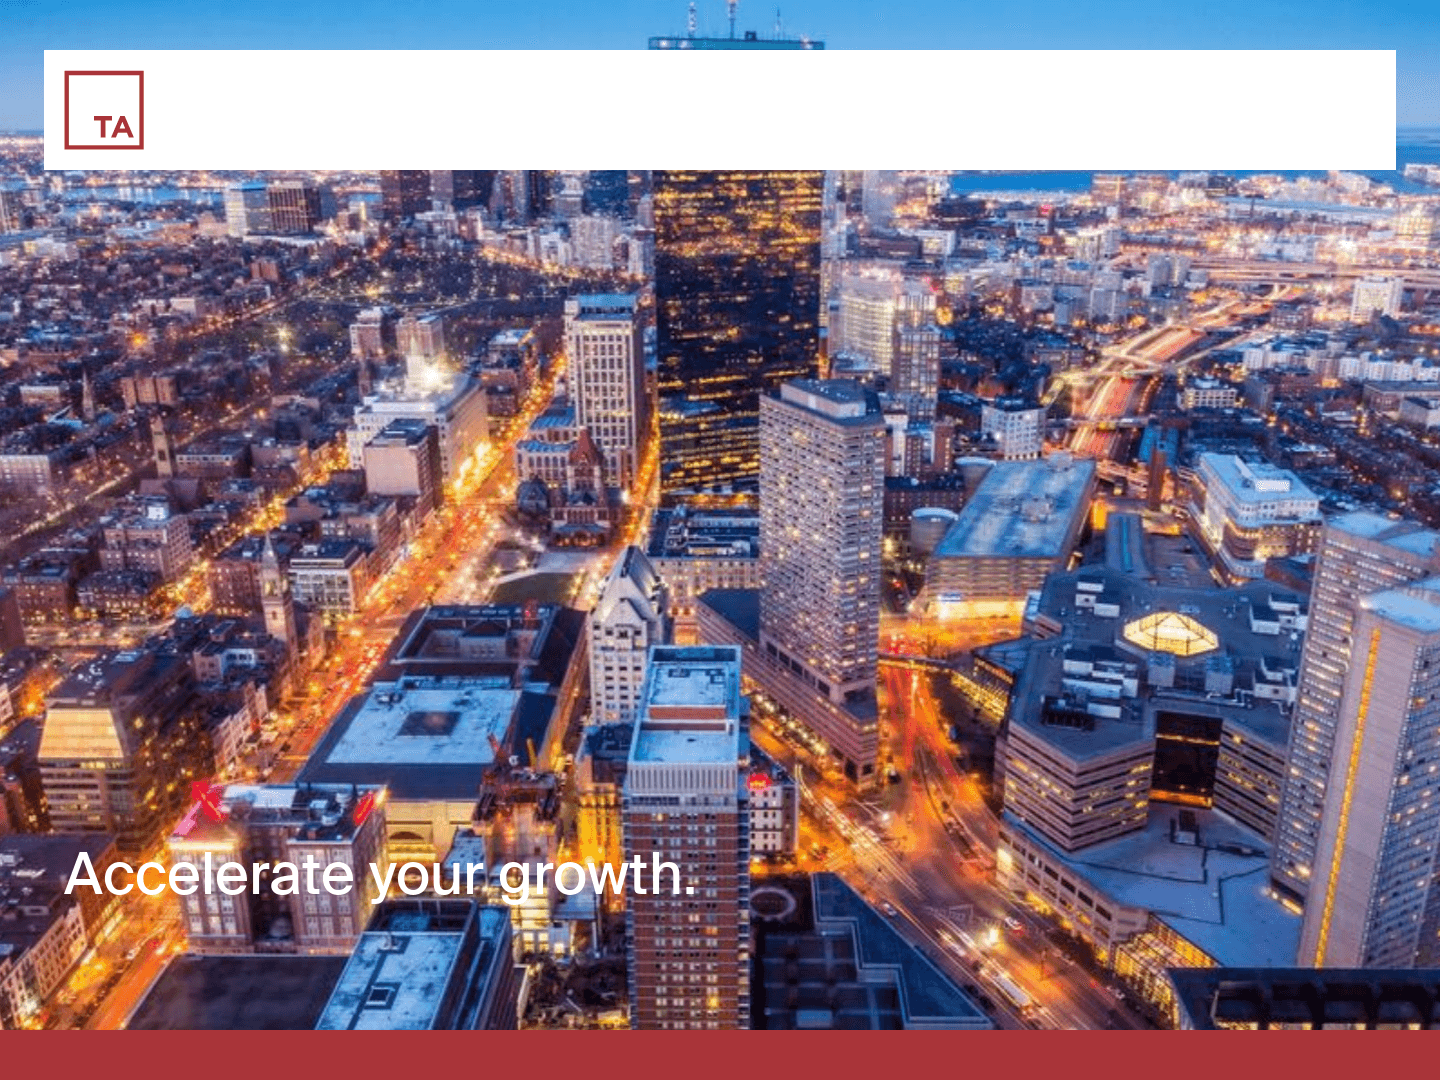Click the "Accelerate your growth." headline
1440x1080 pixels.
point(380,875)
